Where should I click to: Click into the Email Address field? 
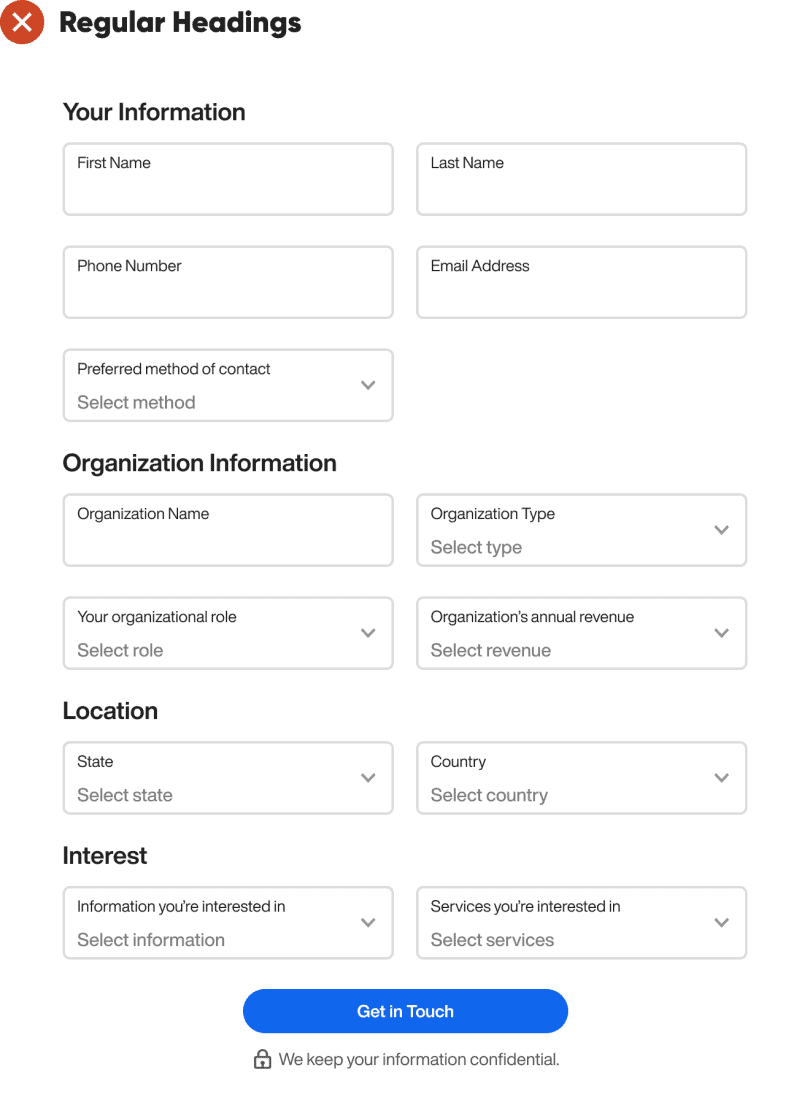click(581, 282)
